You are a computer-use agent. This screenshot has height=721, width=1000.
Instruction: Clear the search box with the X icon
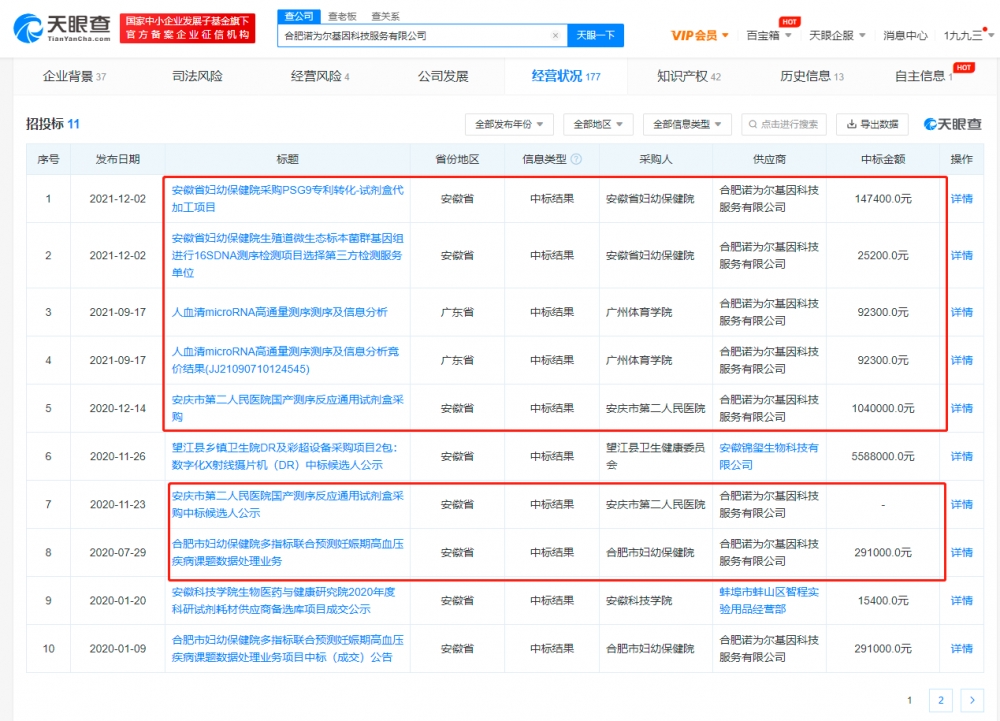(x=555, y=36)
